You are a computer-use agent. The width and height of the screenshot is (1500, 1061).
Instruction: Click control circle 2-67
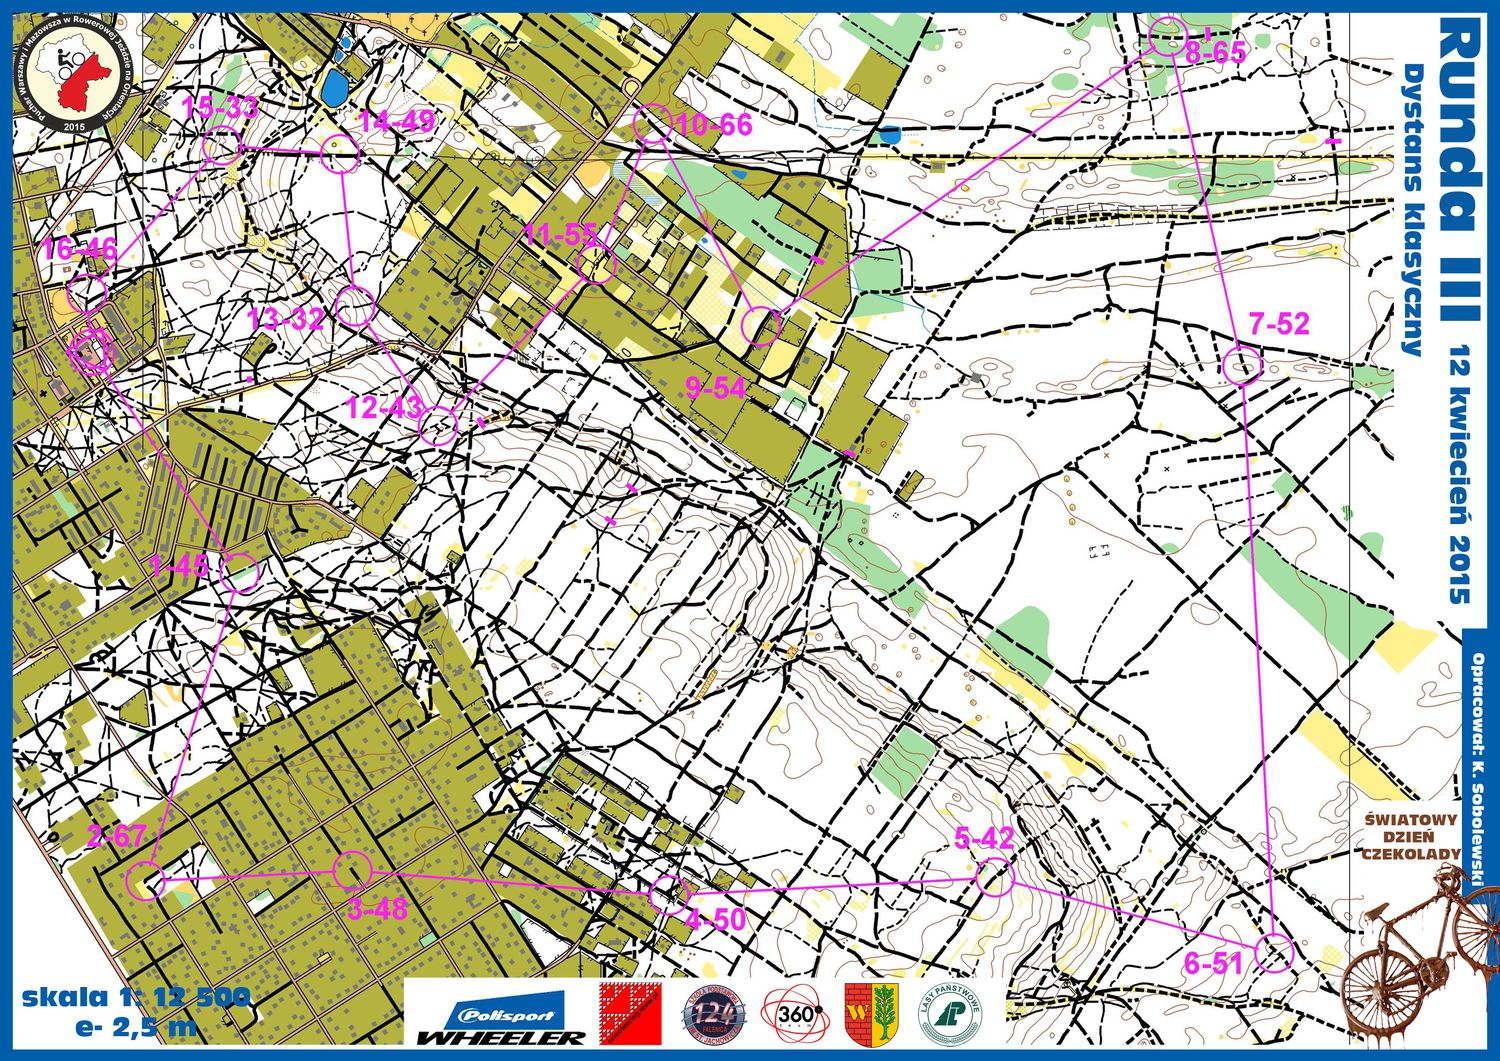tap(146, 880)
